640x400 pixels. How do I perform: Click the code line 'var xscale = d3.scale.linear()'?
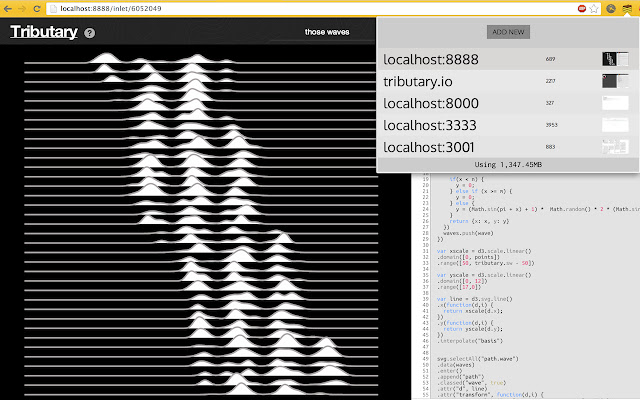click(x=484, y=251)
